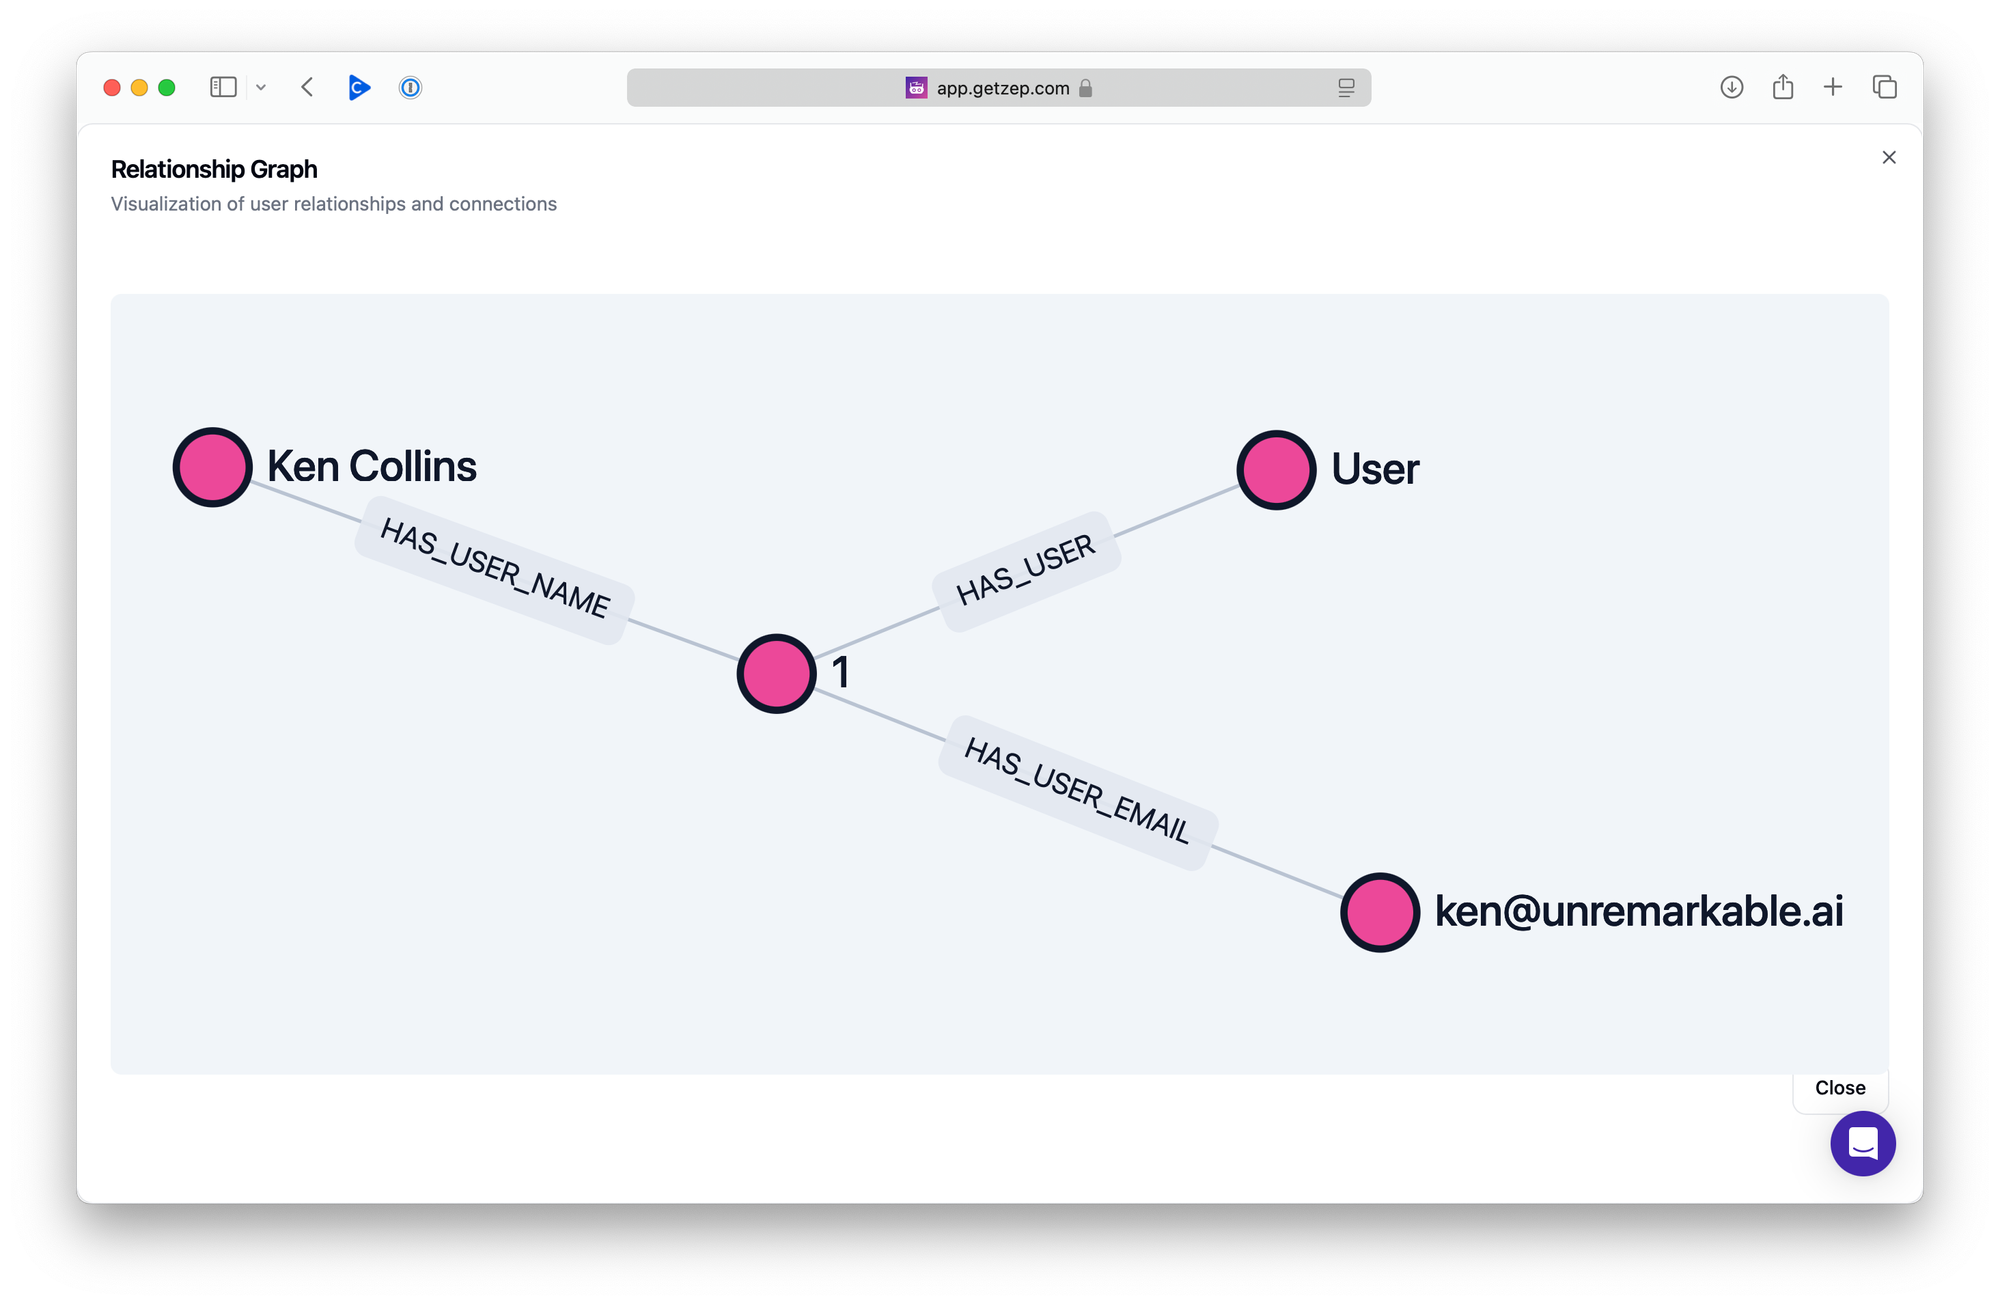The width and height of the screenshot is (2000, 1305).
Task: Click the Relationship Graph heading
Action: (213, 169)
